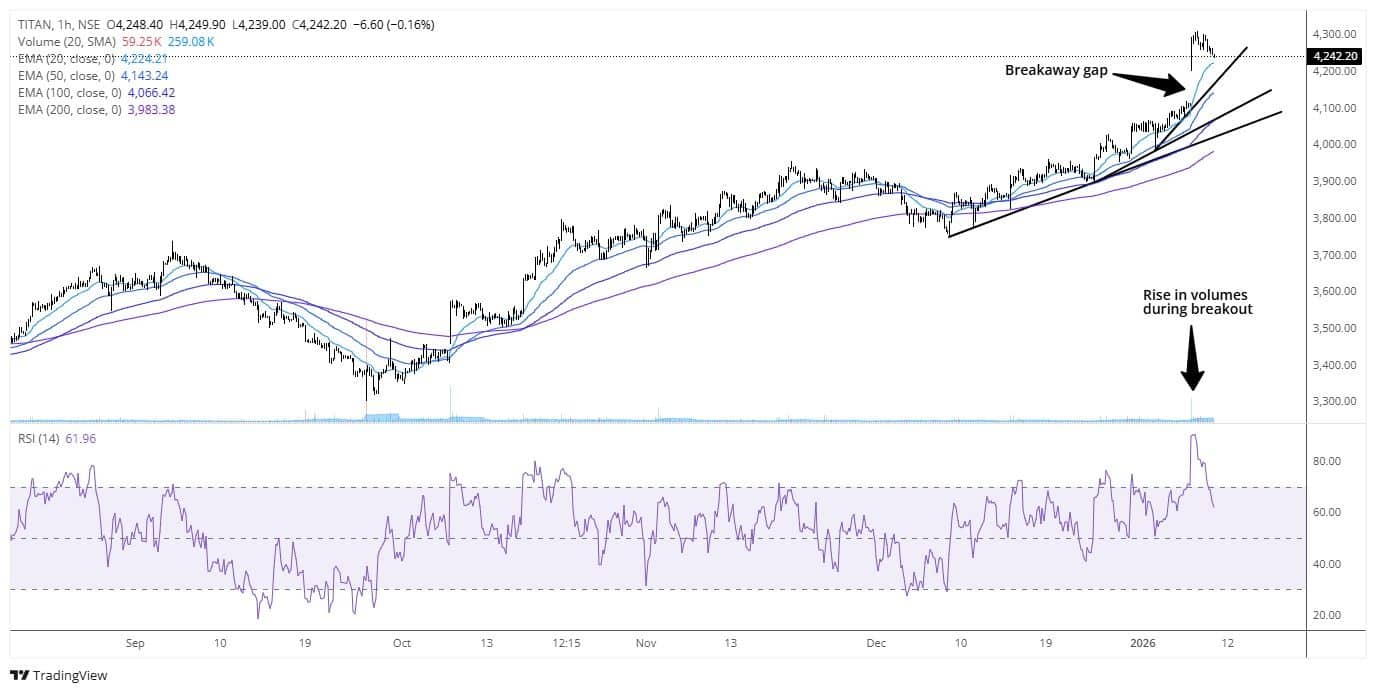Click the Oct label on time axis
1376x693 pixels.
click(401, 643)
